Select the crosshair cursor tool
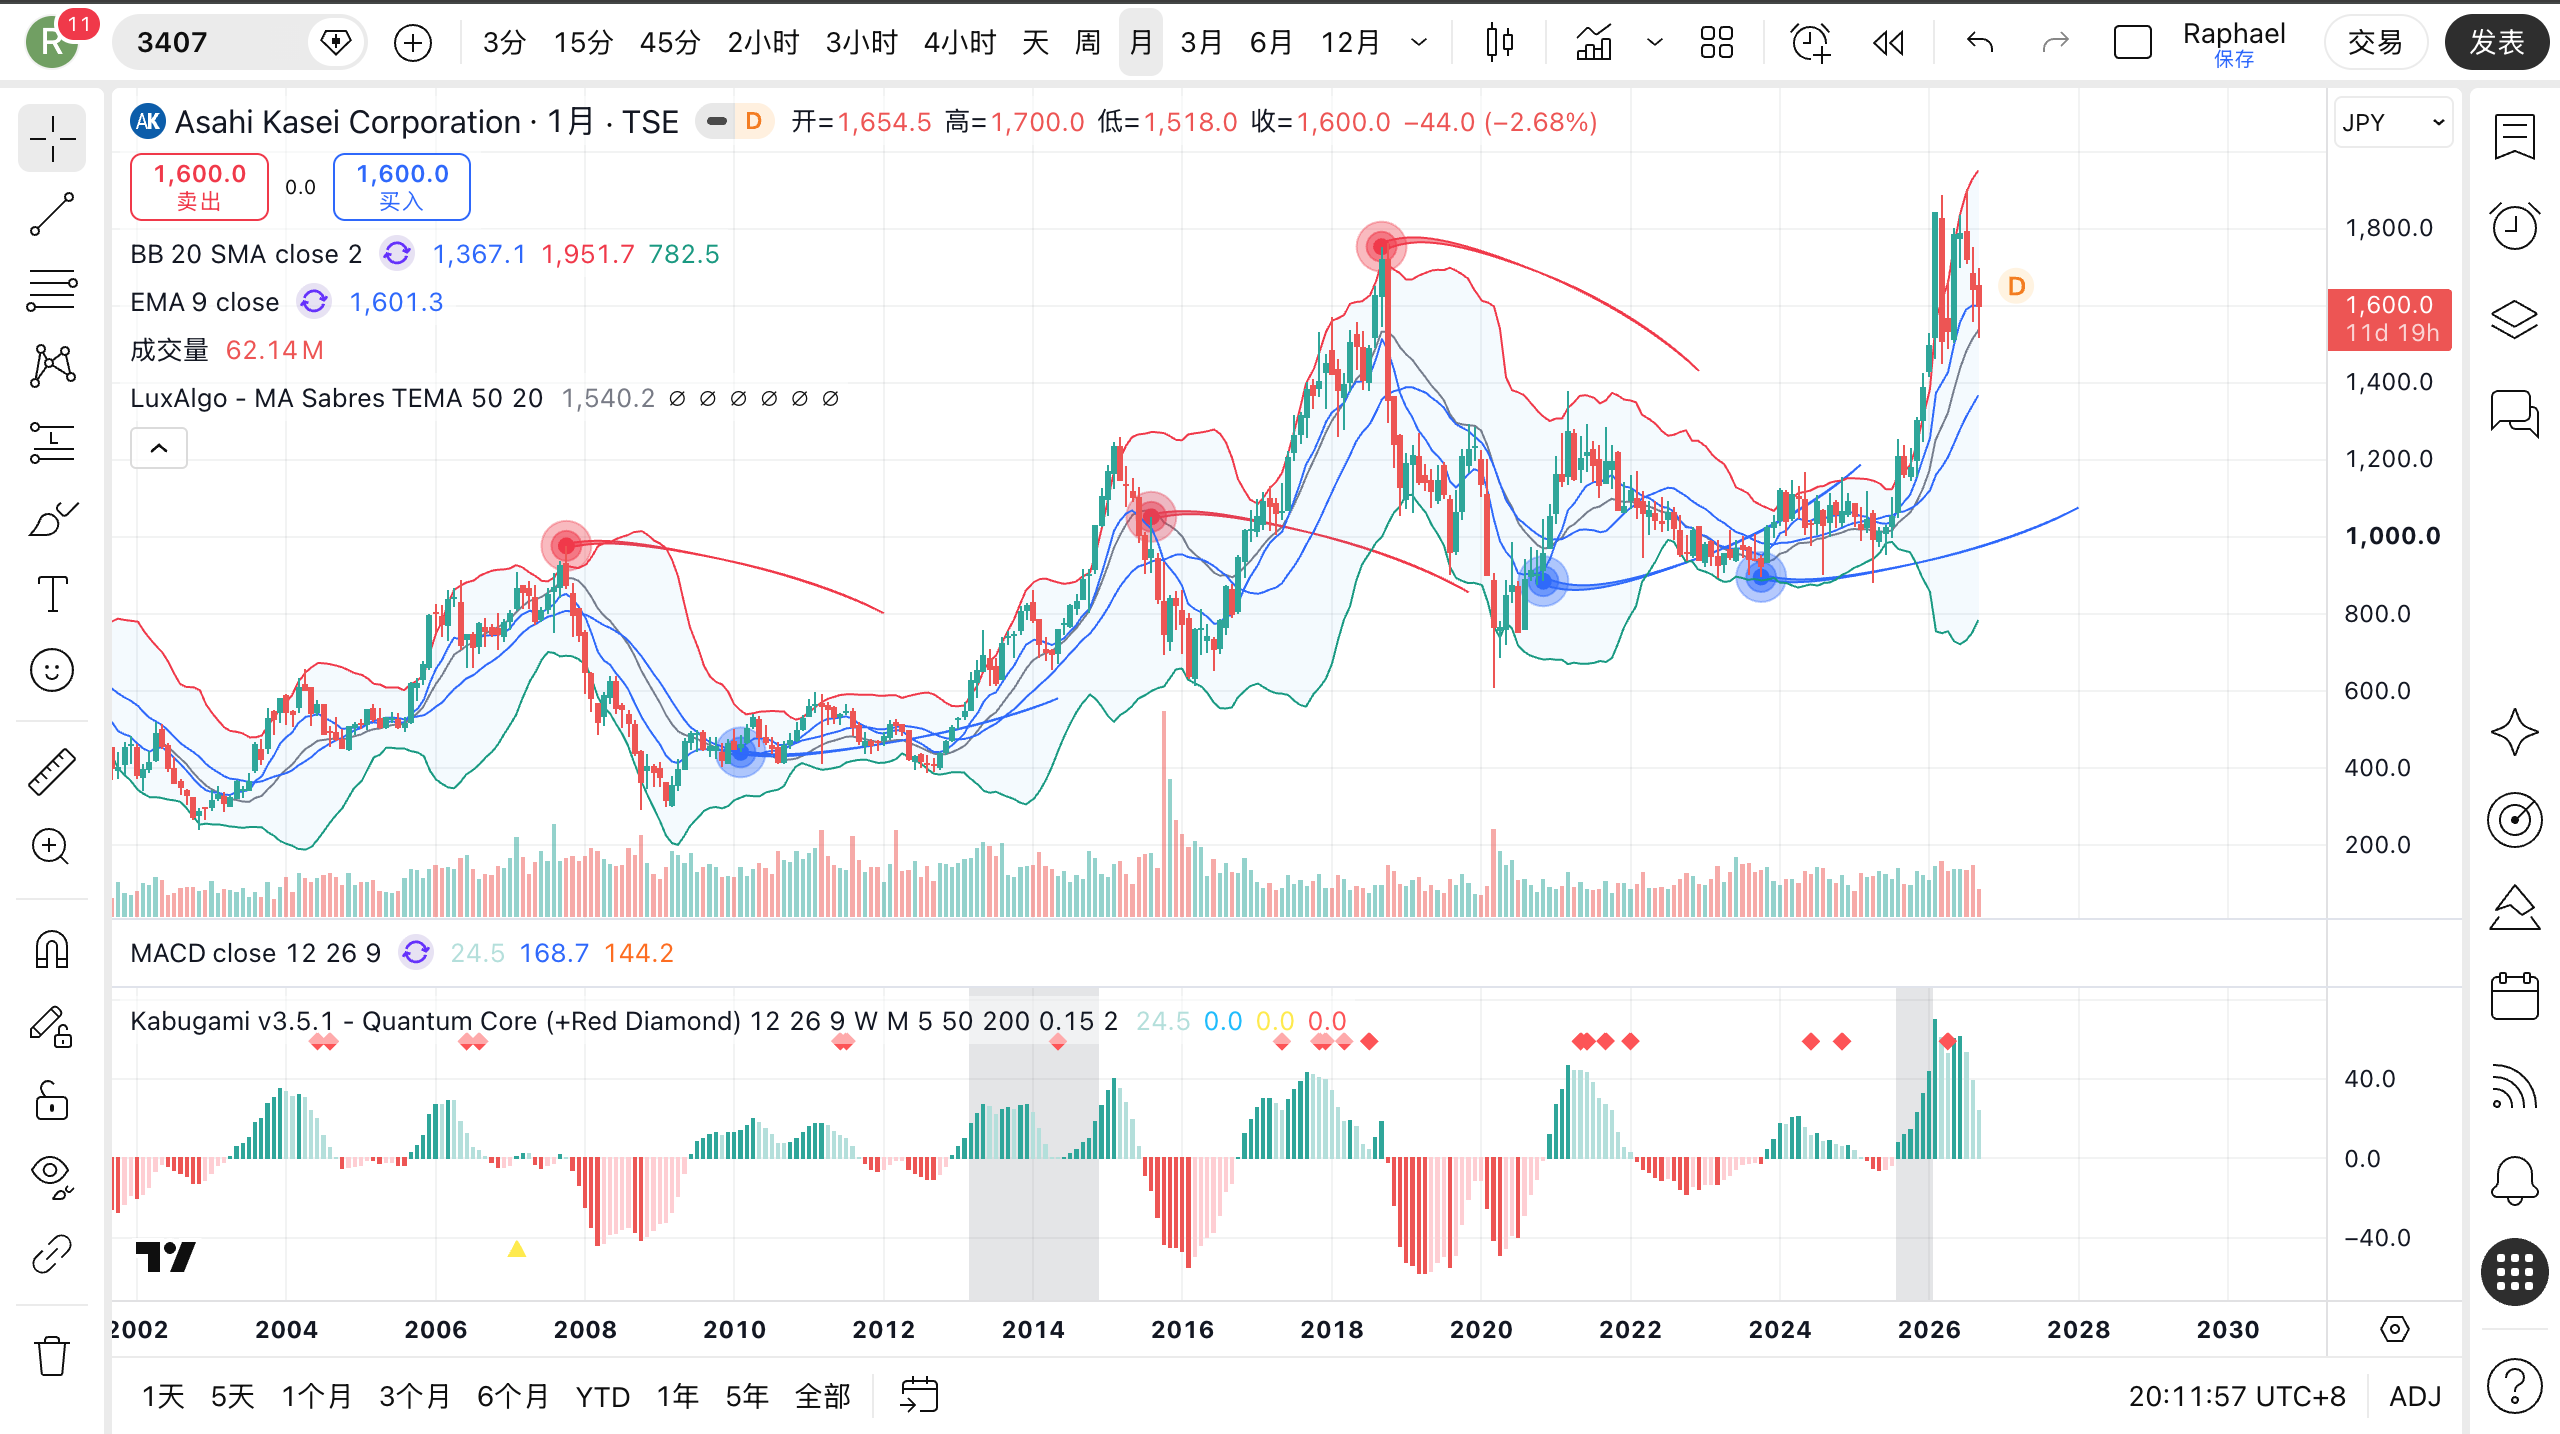2560x1434 pixels. click(x=52, y=138)
